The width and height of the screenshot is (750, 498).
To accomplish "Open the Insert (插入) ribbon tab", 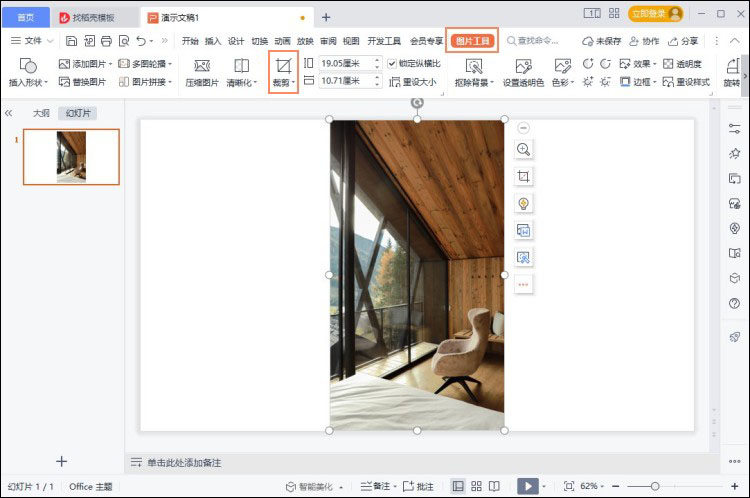I will pos(213,41).
